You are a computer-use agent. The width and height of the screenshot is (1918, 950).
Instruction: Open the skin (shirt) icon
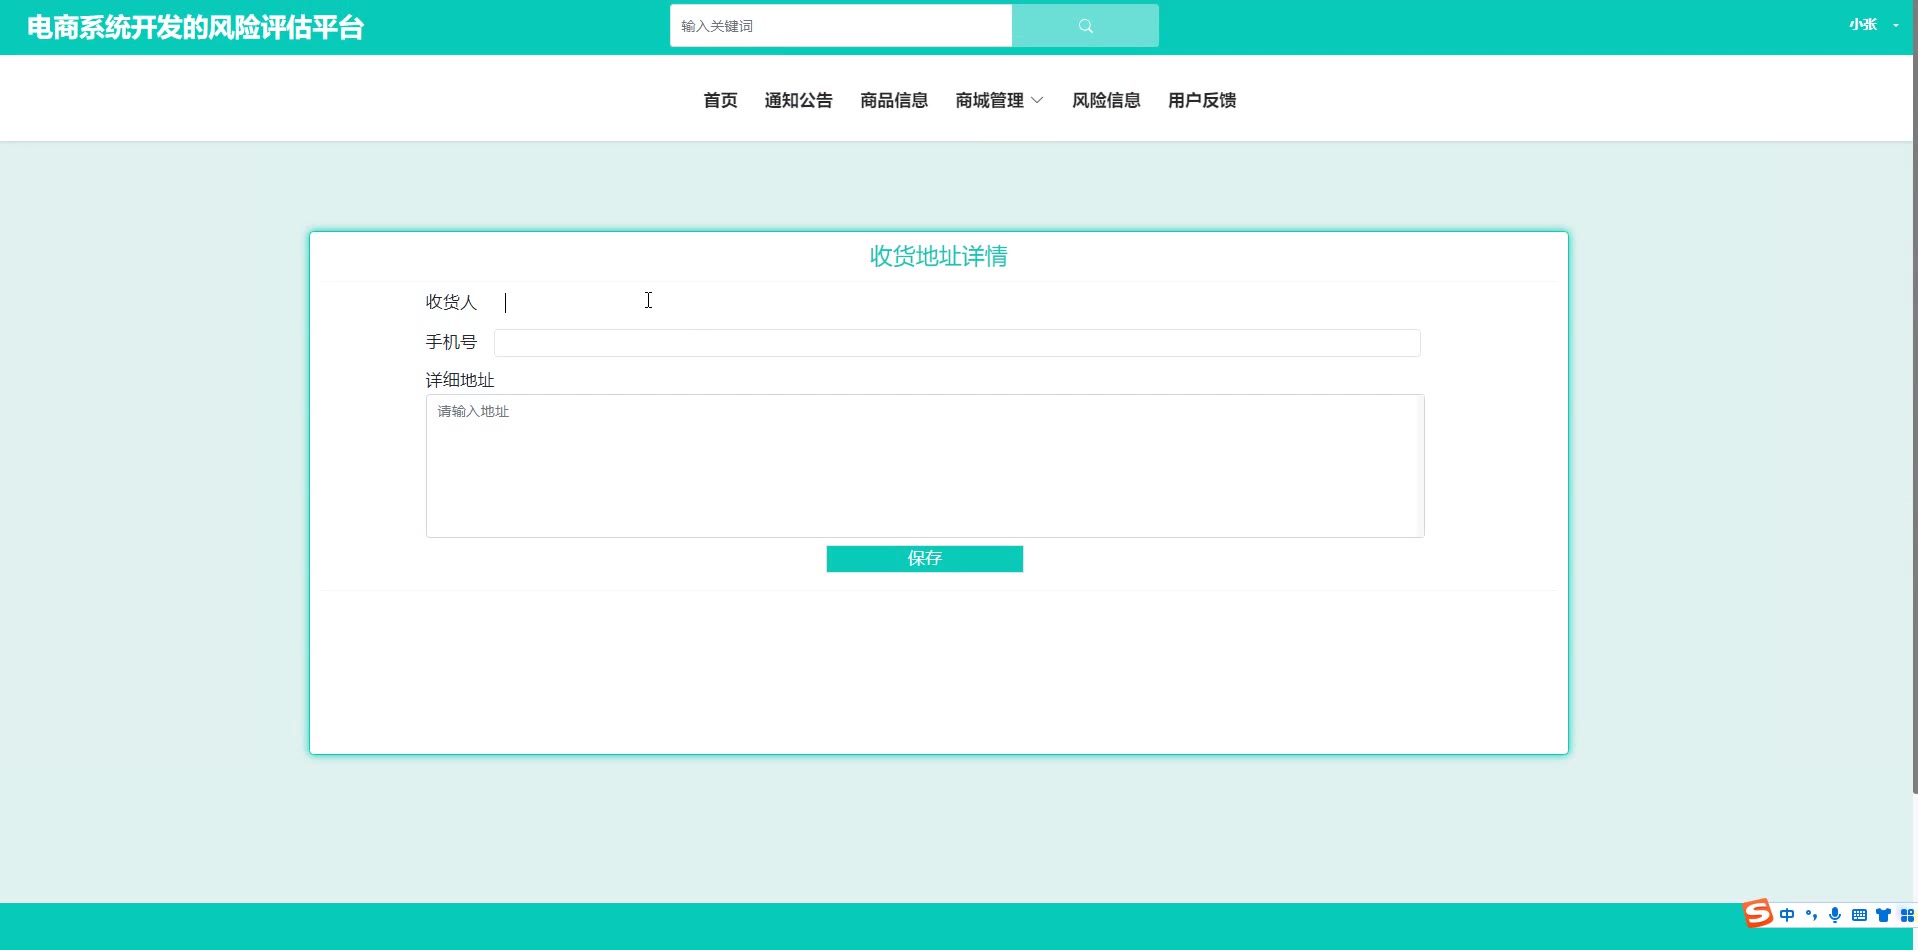coord(1883,915)
